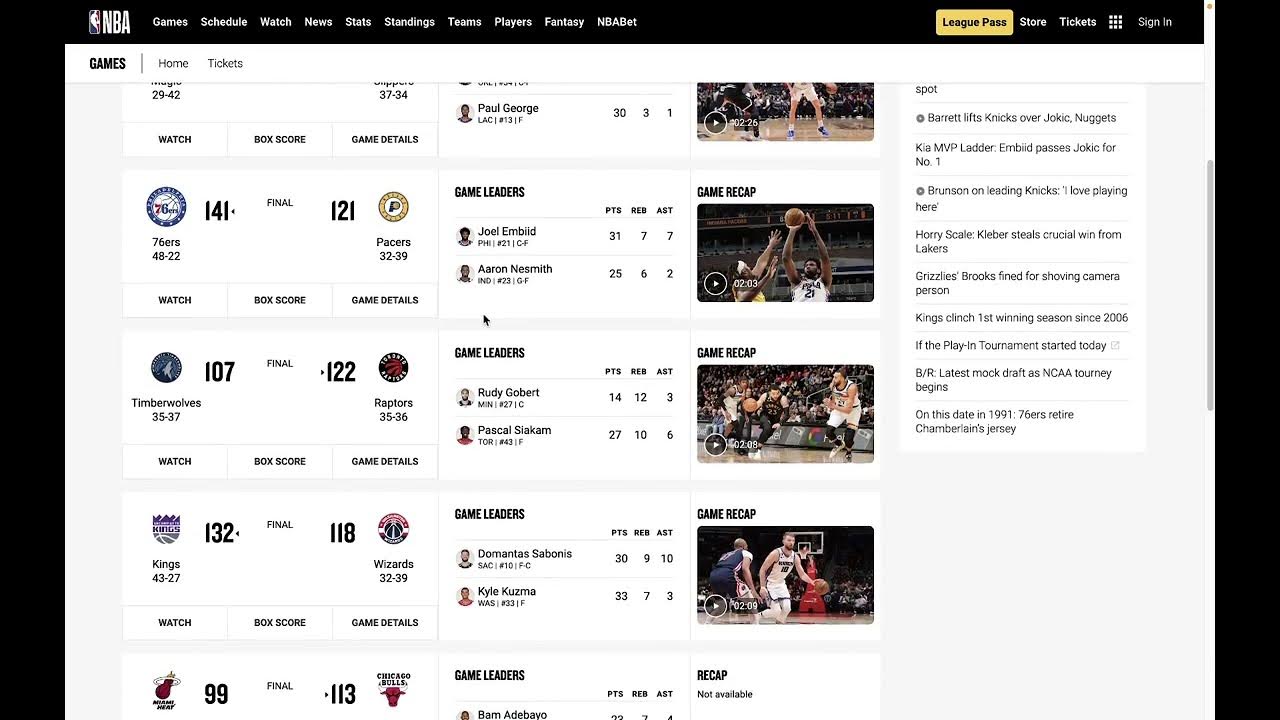Open the Watch menu item
Screen dimensions: 1280x720
276,22
